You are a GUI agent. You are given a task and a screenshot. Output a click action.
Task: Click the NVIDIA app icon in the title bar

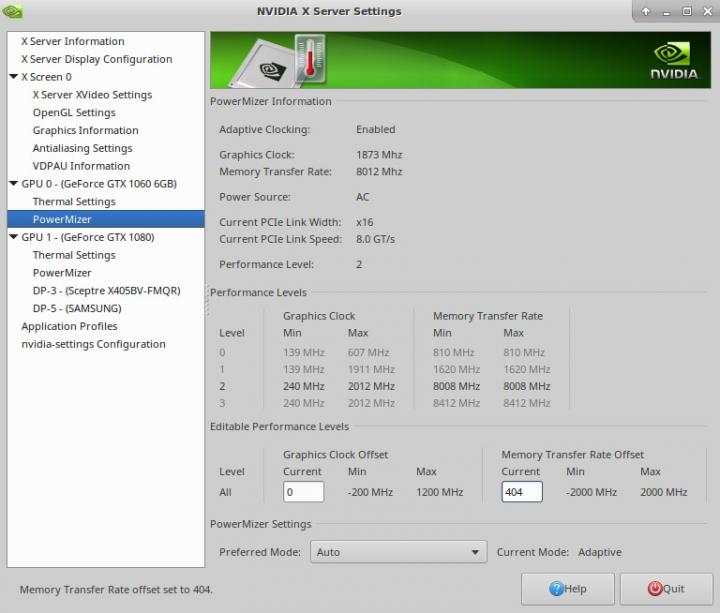click(12, 11)
